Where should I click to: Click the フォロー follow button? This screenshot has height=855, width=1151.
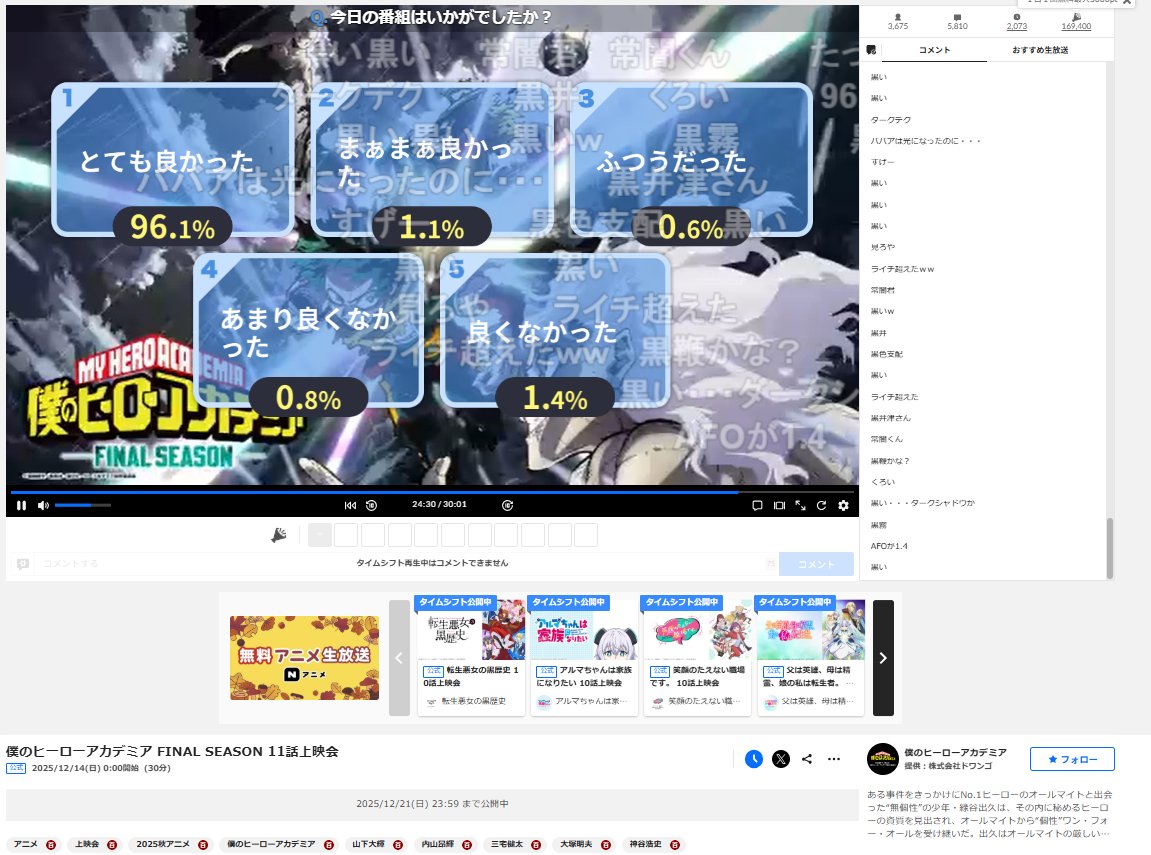(x=1072, y=759)
